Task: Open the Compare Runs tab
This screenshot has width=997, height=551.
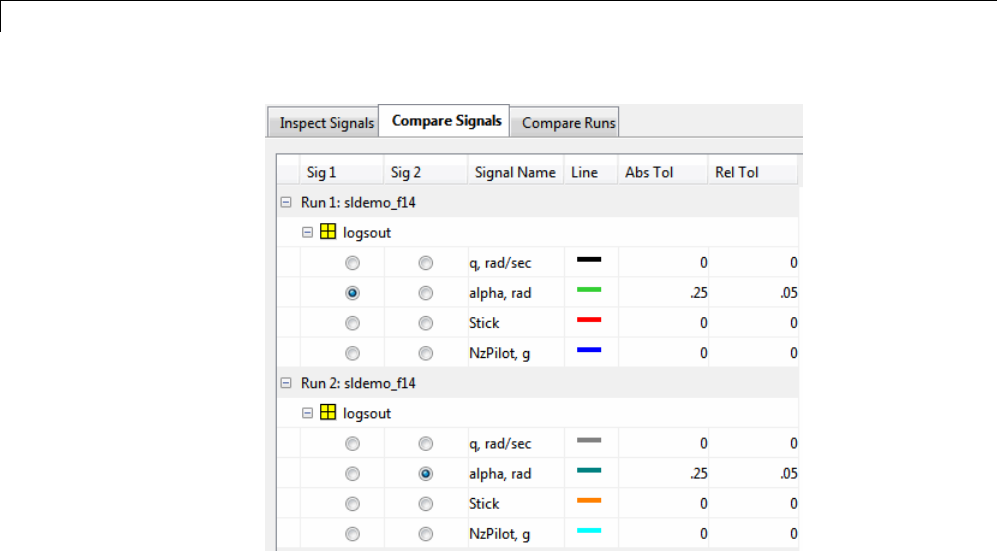Action: tap(568, 123)
